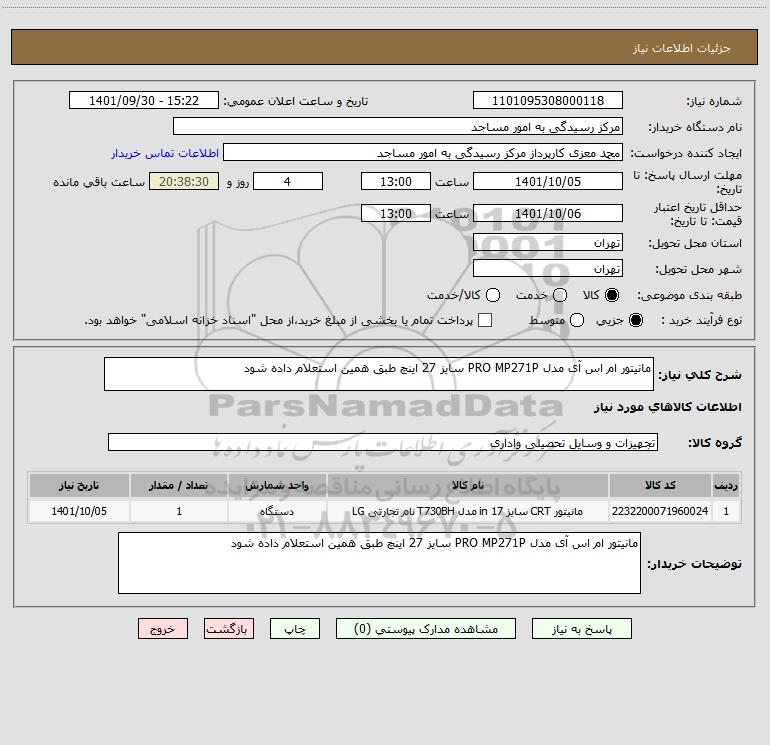770x745 pixels.
Task: Click the response deadline date 1401/10/05 field
Action: point(548,181)
